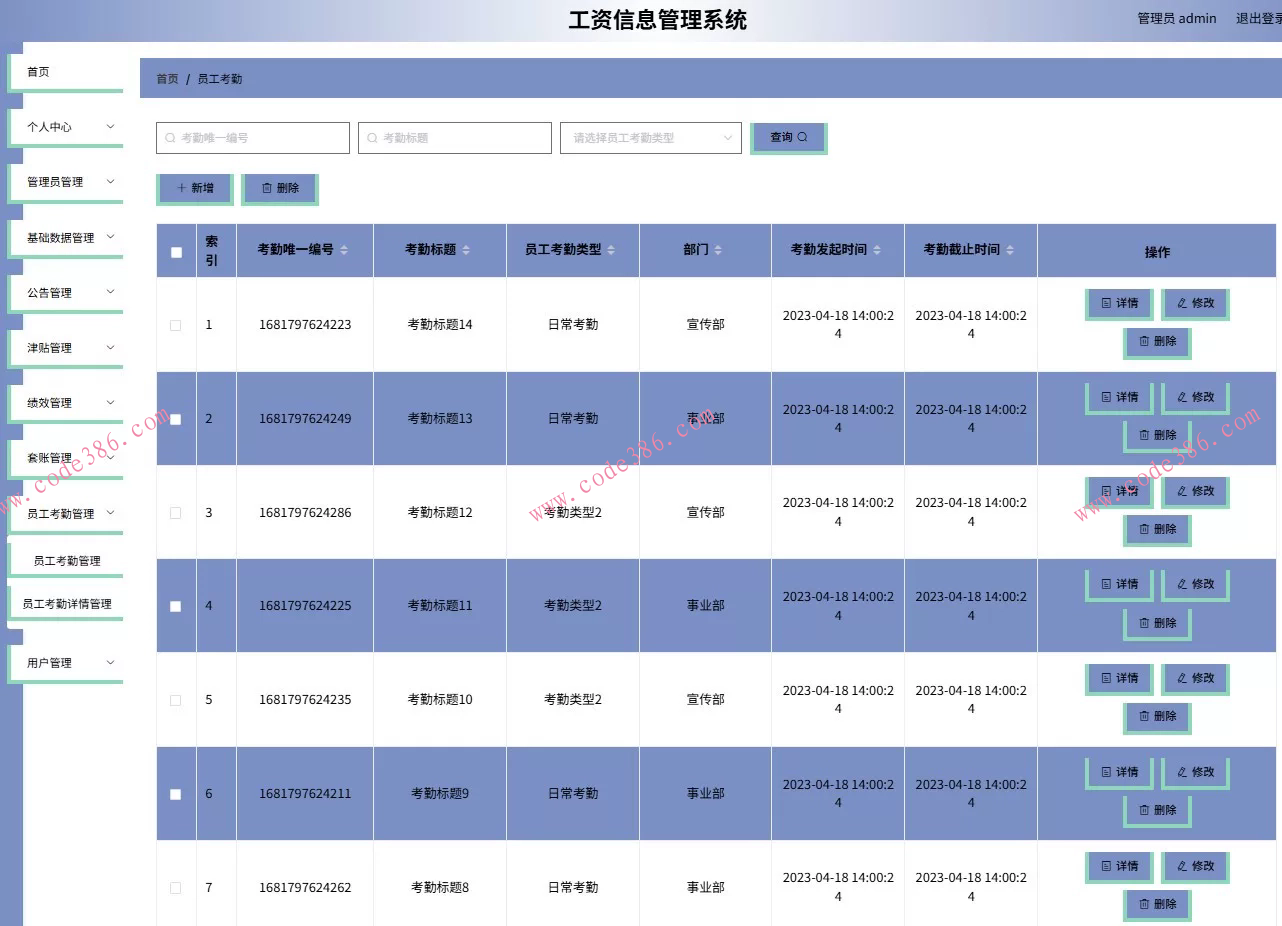Select the checkbox for row 考勤标题10

click(x=176, y=700)
